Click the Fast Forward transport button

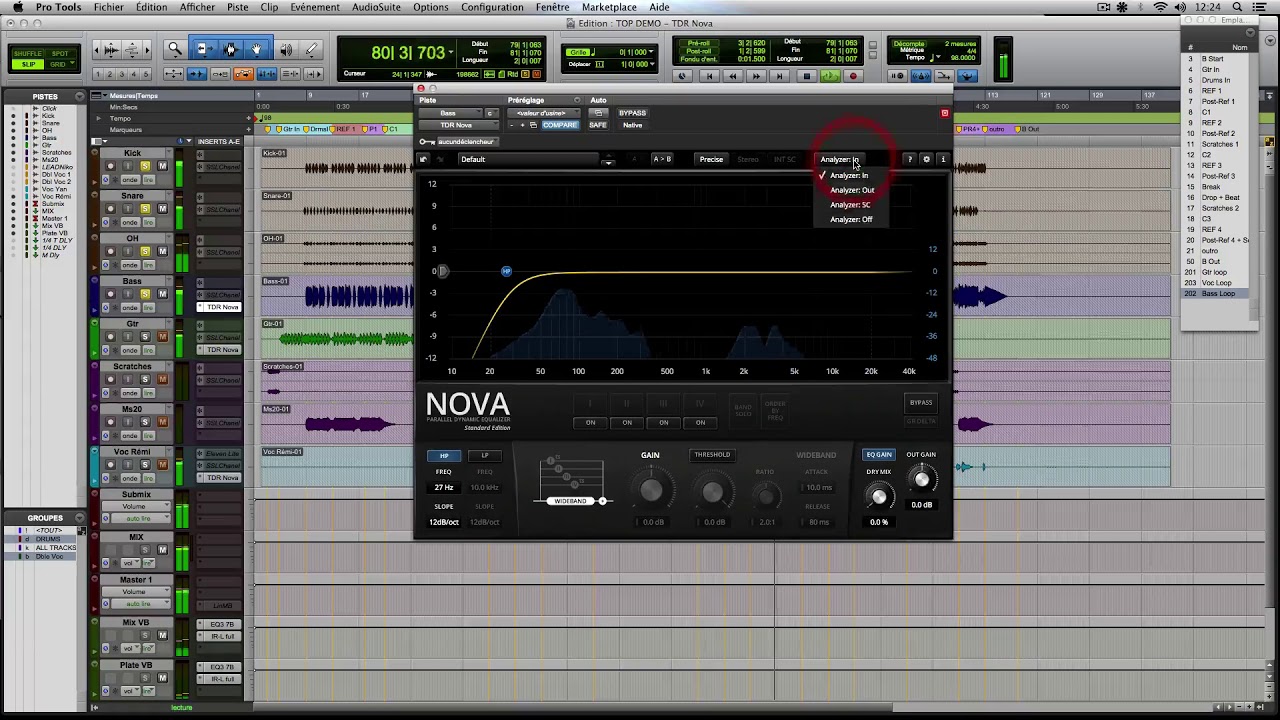[757, 76]
